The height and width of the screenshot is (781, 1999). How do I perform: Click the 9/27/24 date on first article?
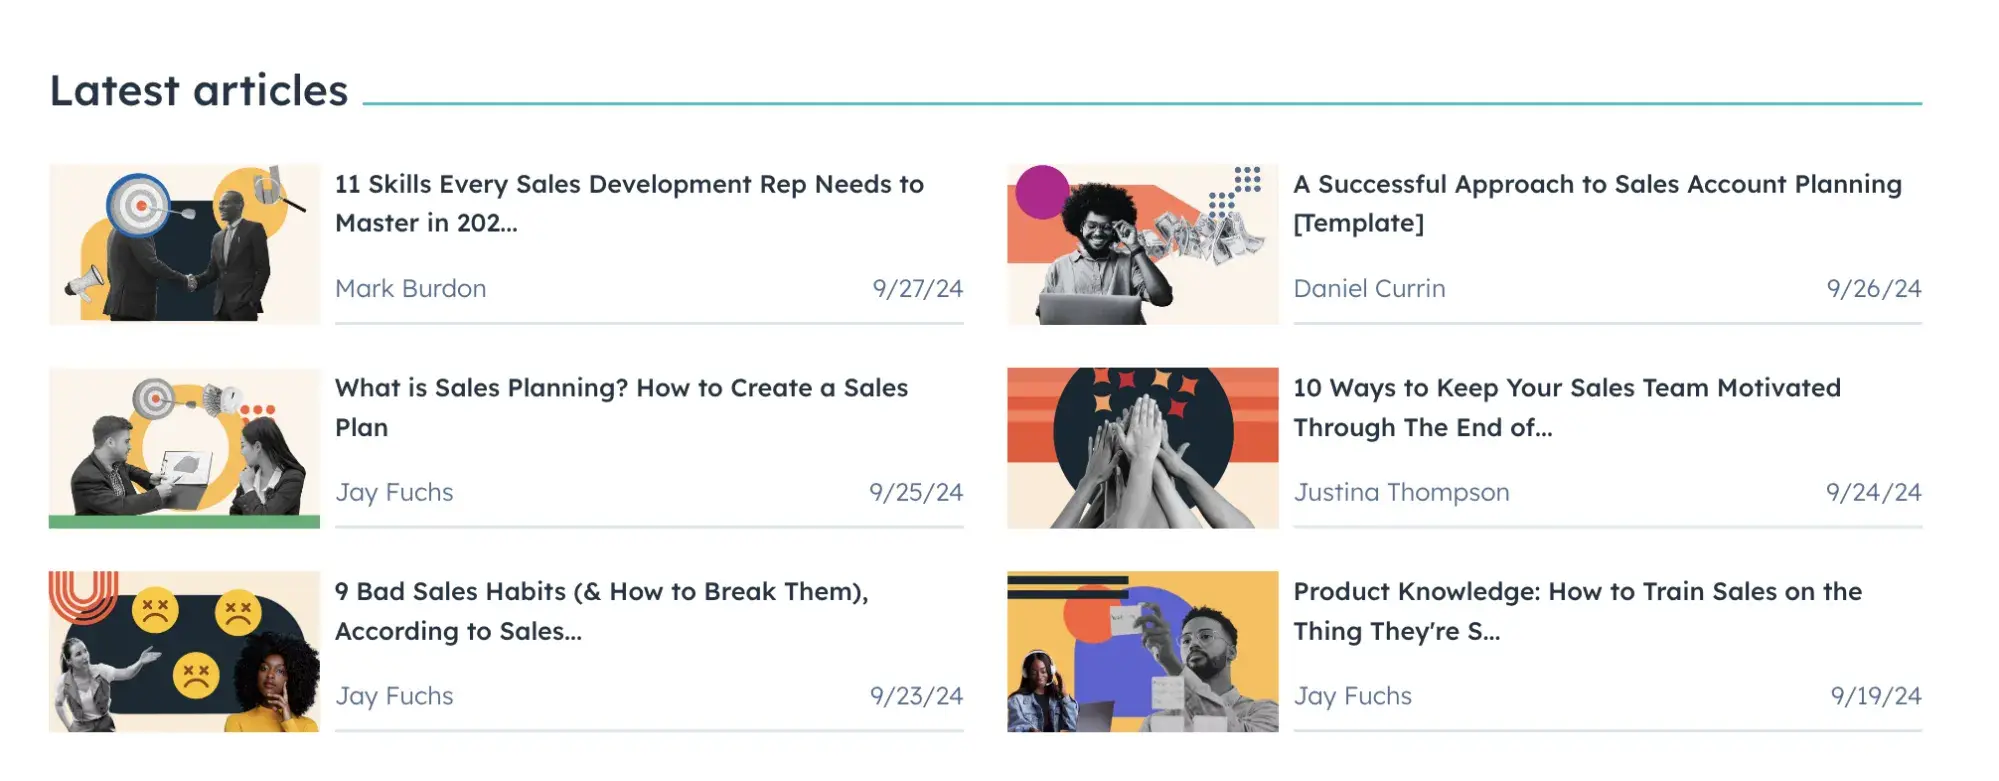(917, 289)
